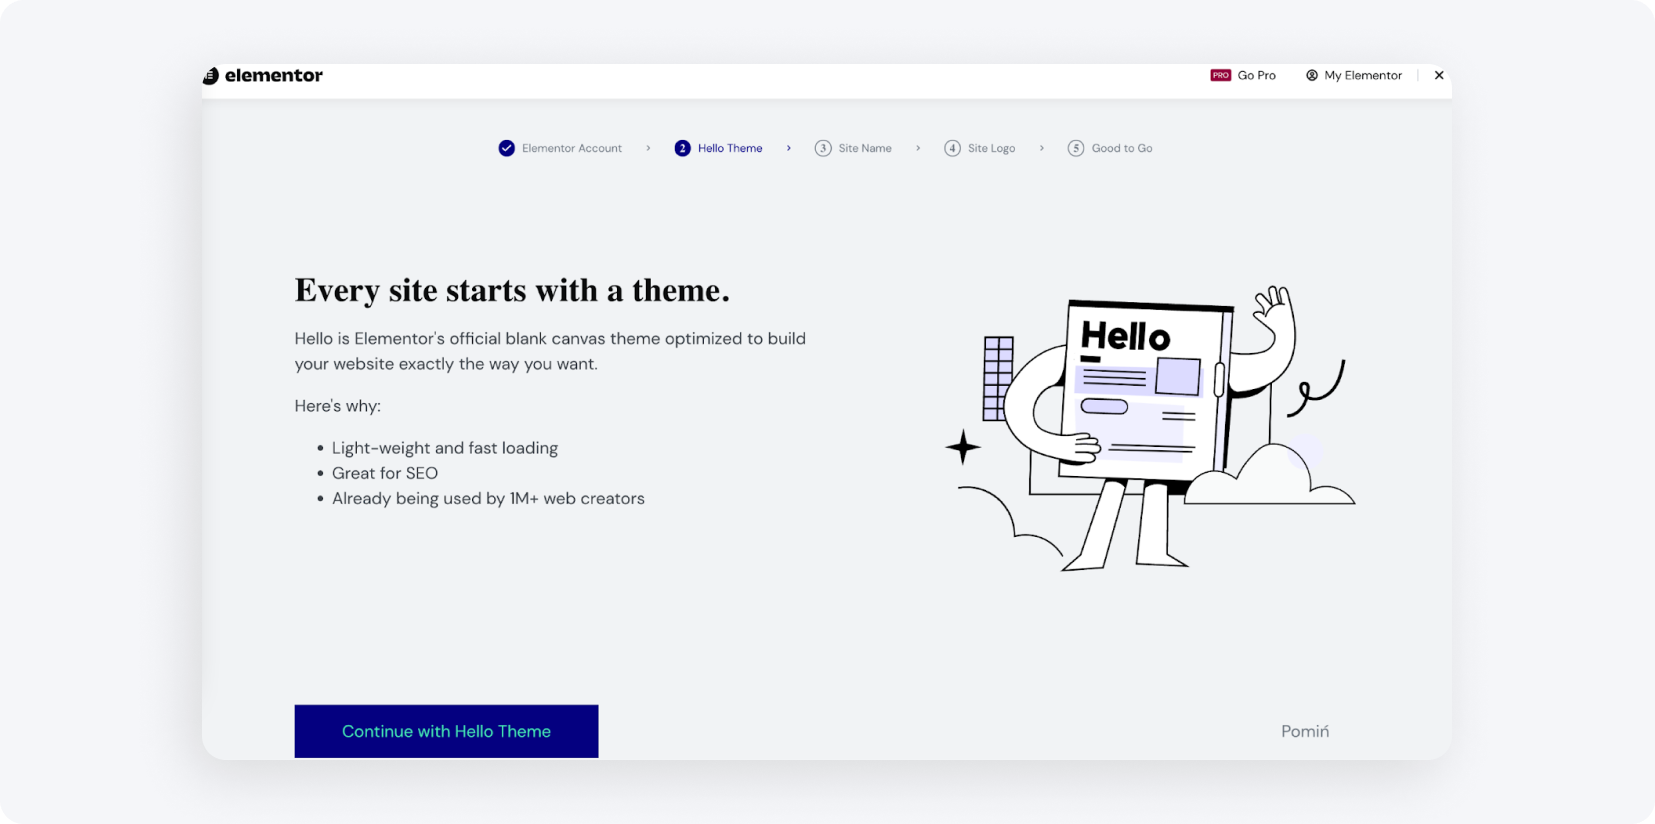The image size is (1655, 824).
Task: Click the text Already being used by 1M+ web creators
Action: [x=488, y=498]
